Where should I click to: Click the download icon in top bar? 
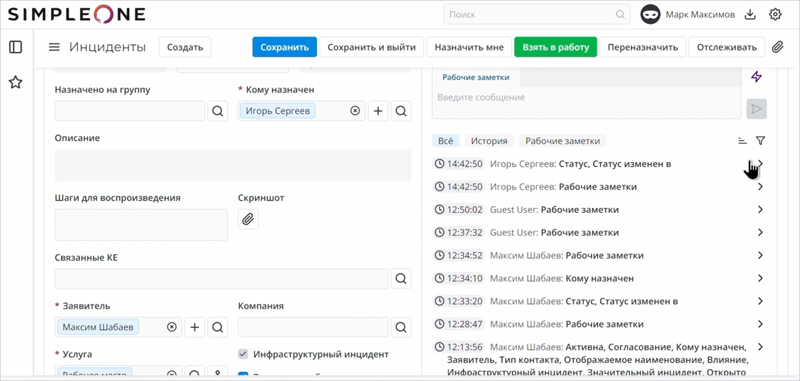coord(749,15)
